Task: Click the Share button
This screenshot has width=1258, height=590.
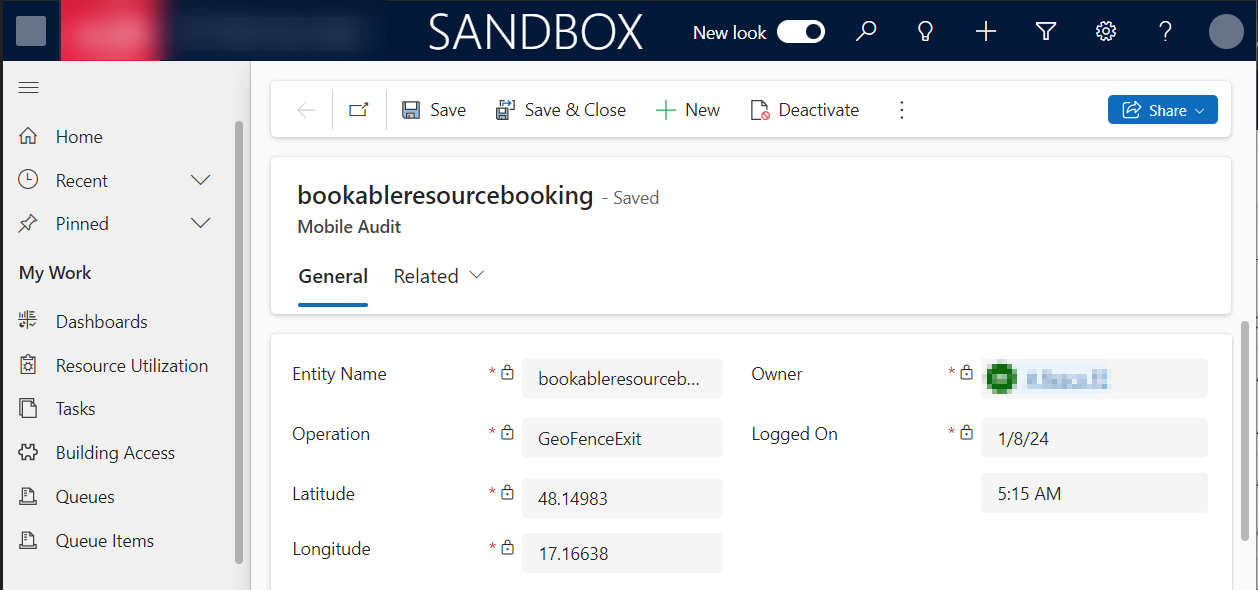Action: pyautogui.click(x=1163, y=110)
